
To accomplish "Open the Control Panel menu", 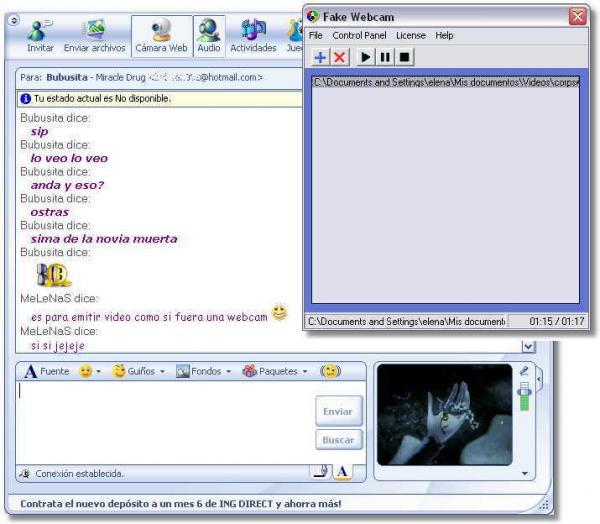I will (359, 36).
